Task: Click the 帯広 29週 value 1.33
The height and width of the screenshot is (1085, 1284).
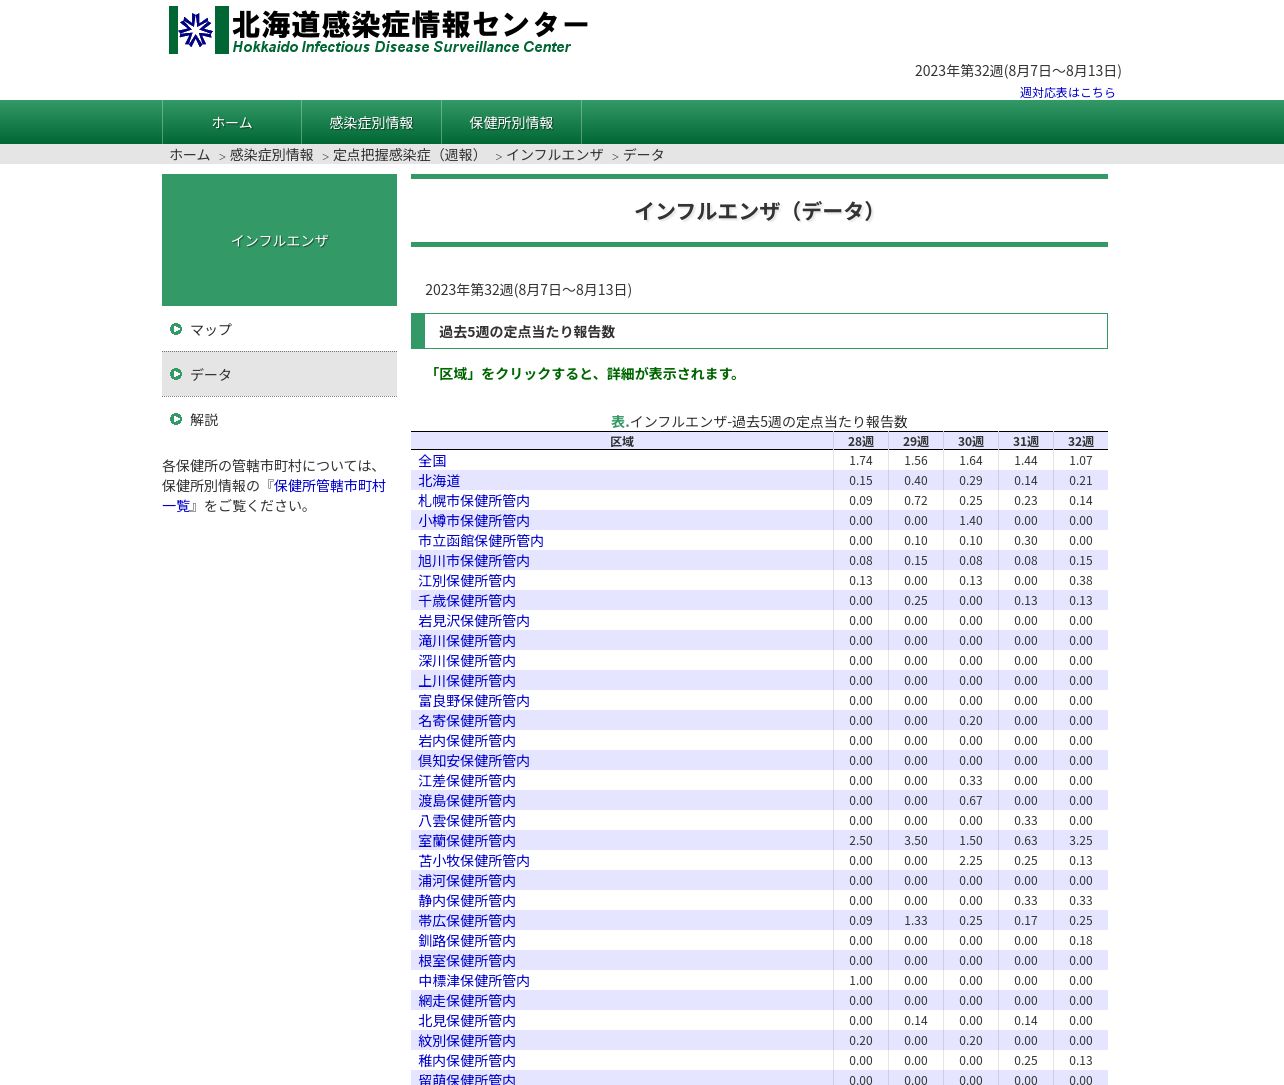Action: 916,921
